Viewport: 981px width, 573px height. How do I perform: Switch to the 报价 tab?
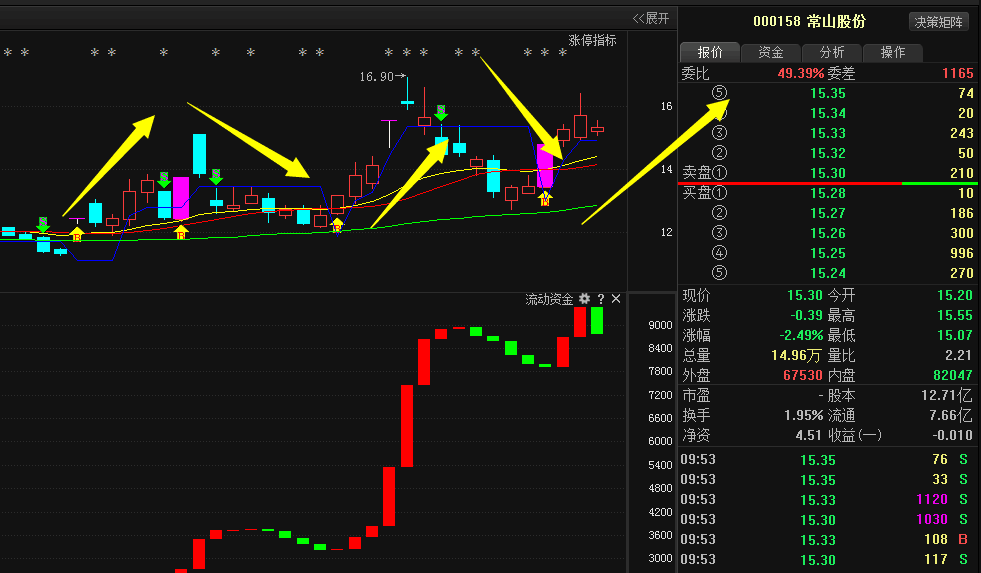709,52
